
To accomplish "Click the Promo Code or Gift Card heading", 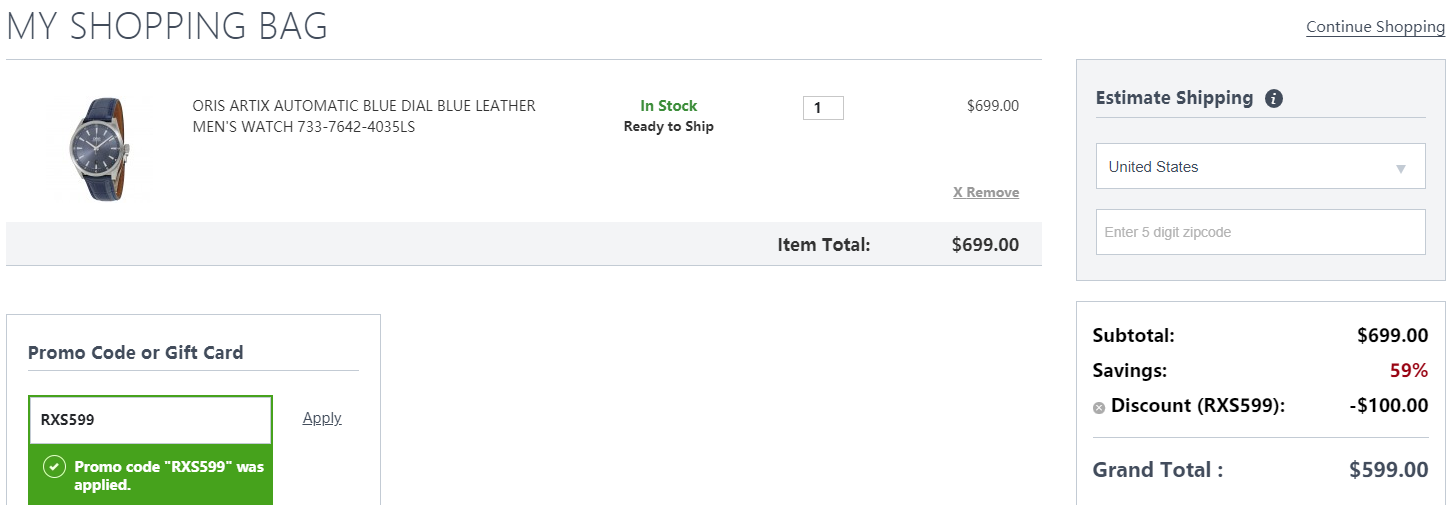I will pyautogui.click(x=136, y=352).
